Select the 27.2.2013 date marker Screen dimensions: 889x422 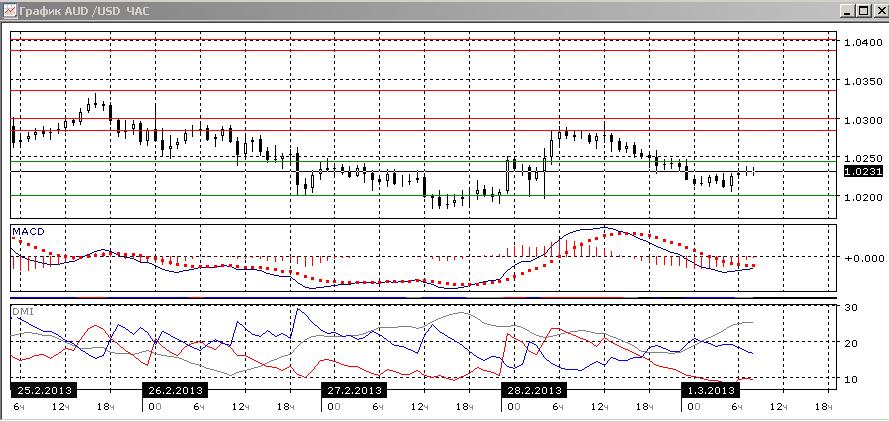[354, 391]
